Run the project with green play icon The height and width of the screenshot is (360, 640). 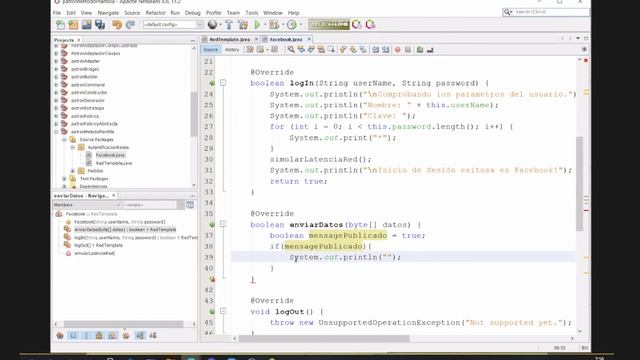click(258, 24)
